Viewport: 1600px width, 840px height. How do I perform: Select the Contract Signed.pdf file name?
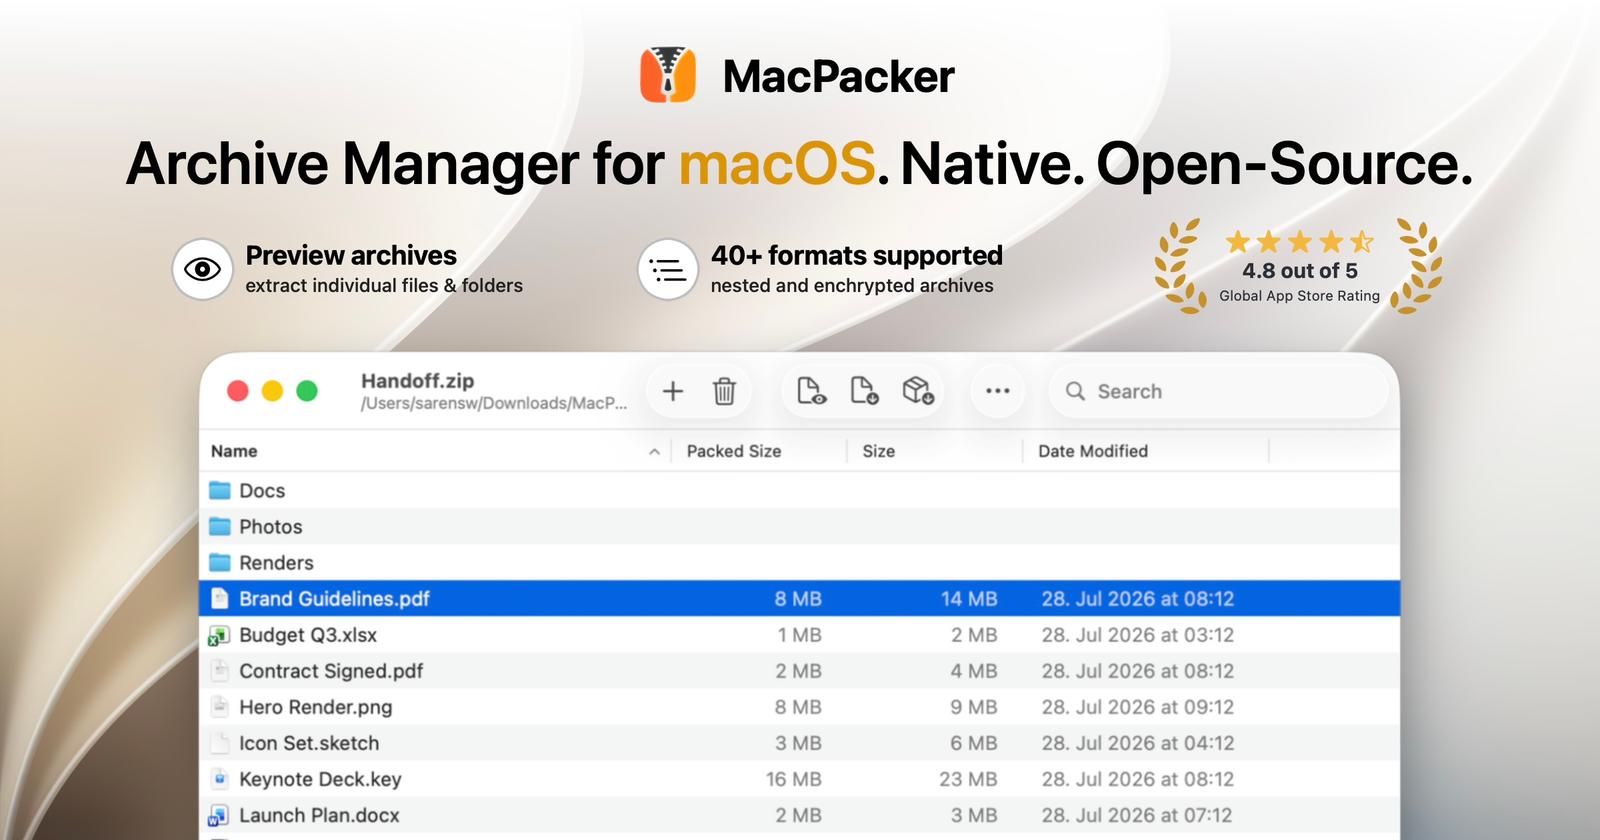pyautogui.click(x=331, y=671)
